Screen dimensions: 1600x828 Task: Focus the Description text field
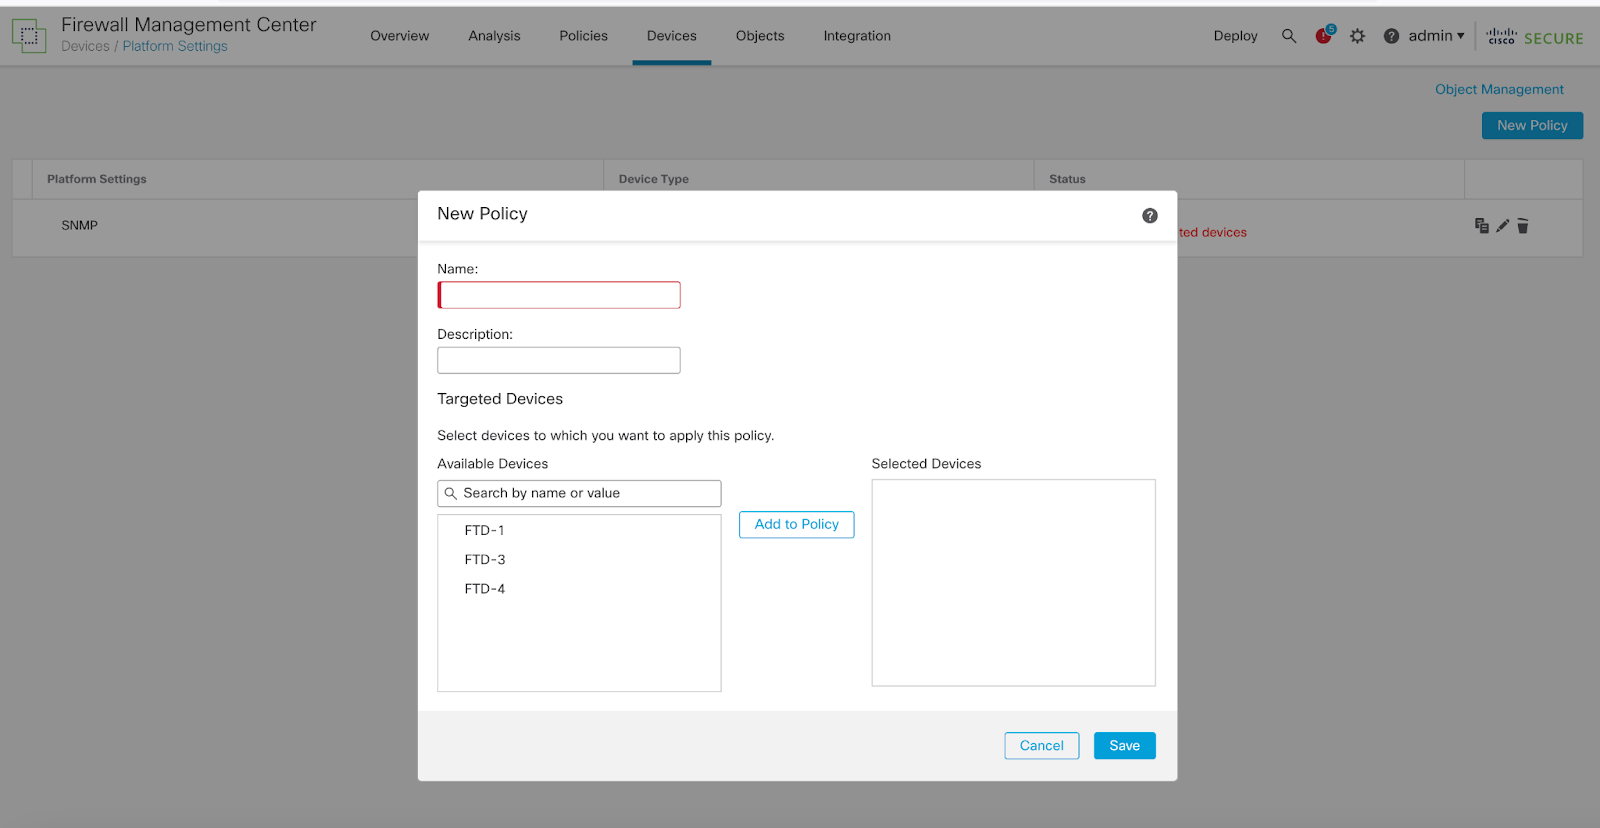(559, 360)
